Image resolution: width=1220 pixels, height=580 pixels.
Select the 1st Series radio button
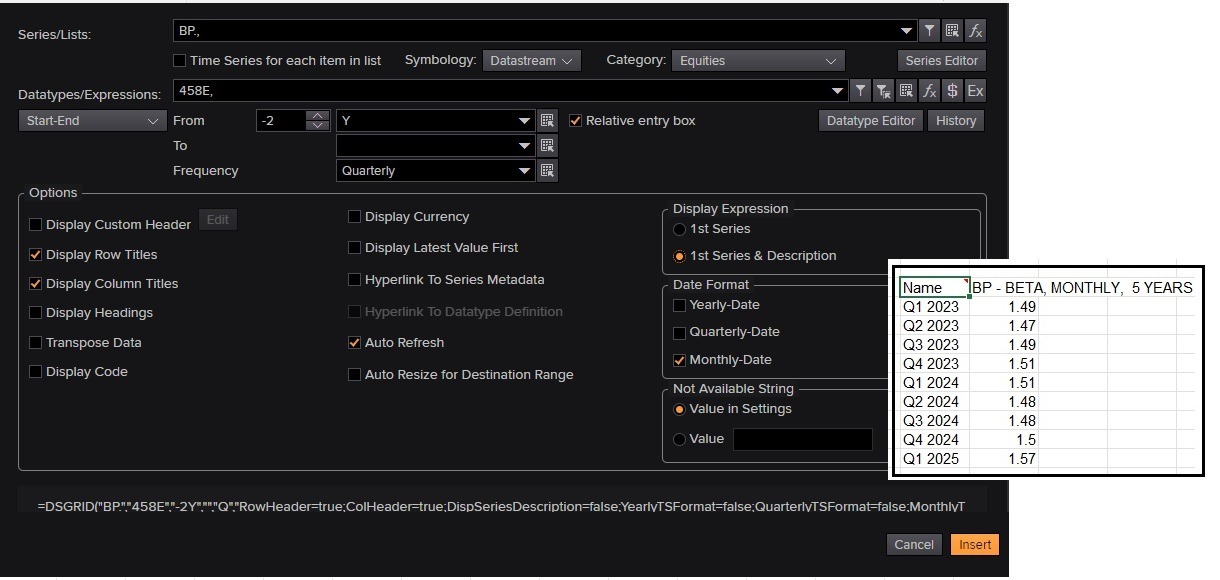[x=680, y=229]
